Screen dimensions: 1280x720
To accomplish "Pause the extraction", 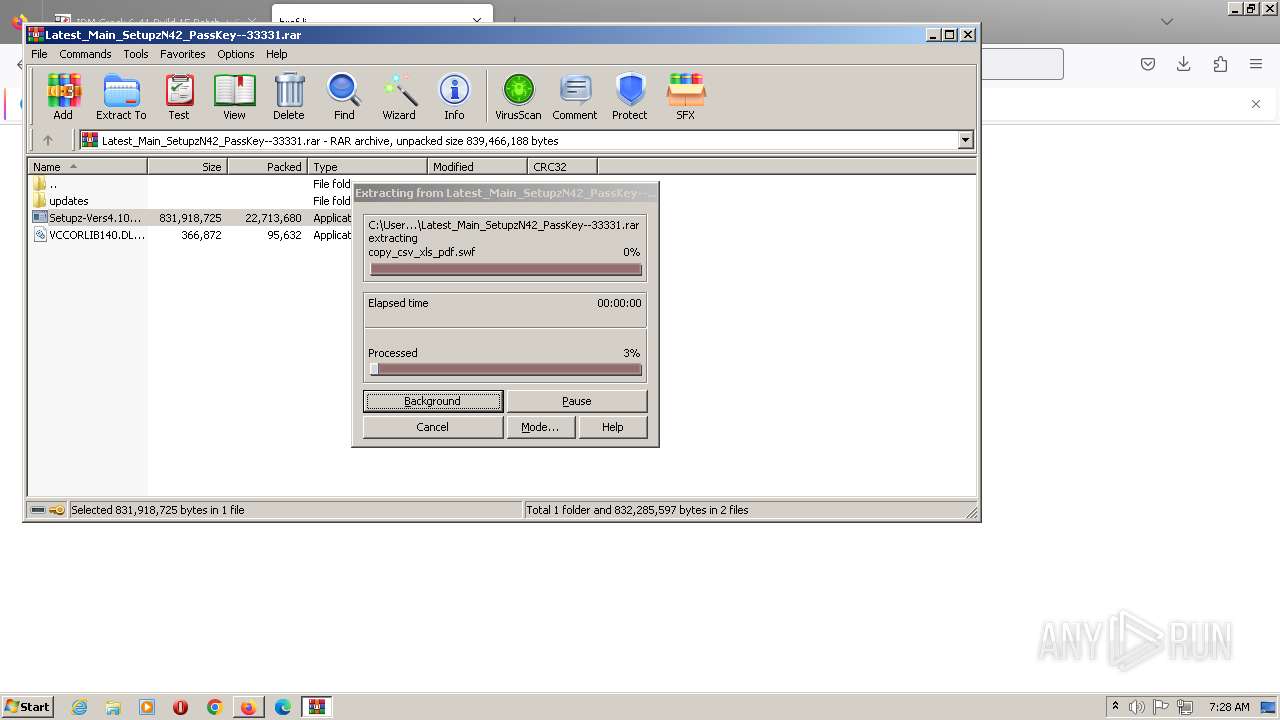I will [577, 401].
